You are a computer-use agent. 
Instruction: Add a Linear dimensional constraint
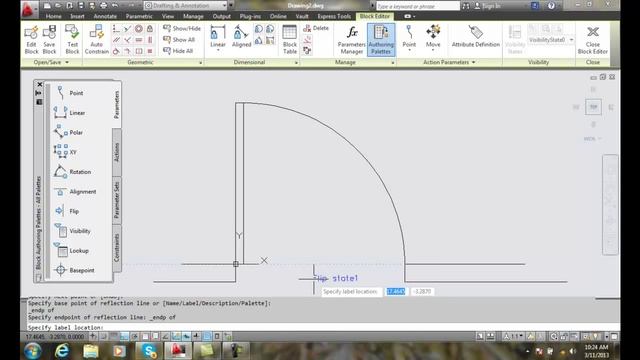click(218, 37)
